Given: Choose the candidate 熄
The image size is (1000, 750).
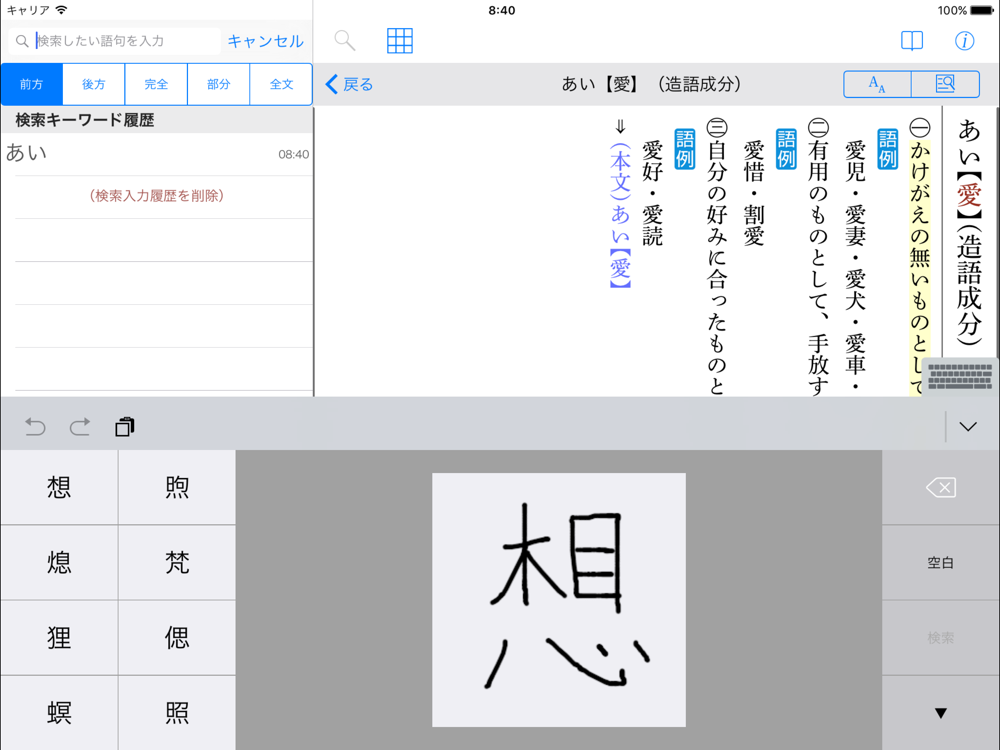Looking at the screenshot, I should click(59, 562).
